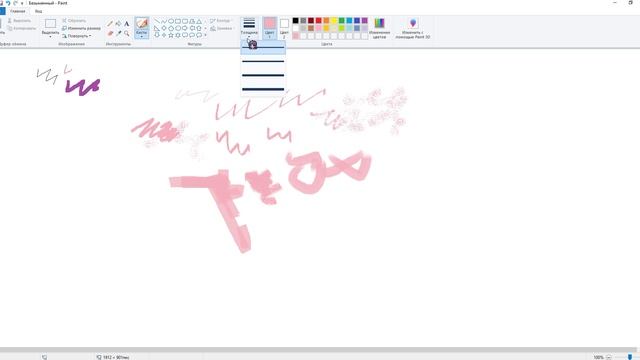The image size is (640, 360).
Task: Activate the Цвет 1 foreground color
Action: coord(269,28)
